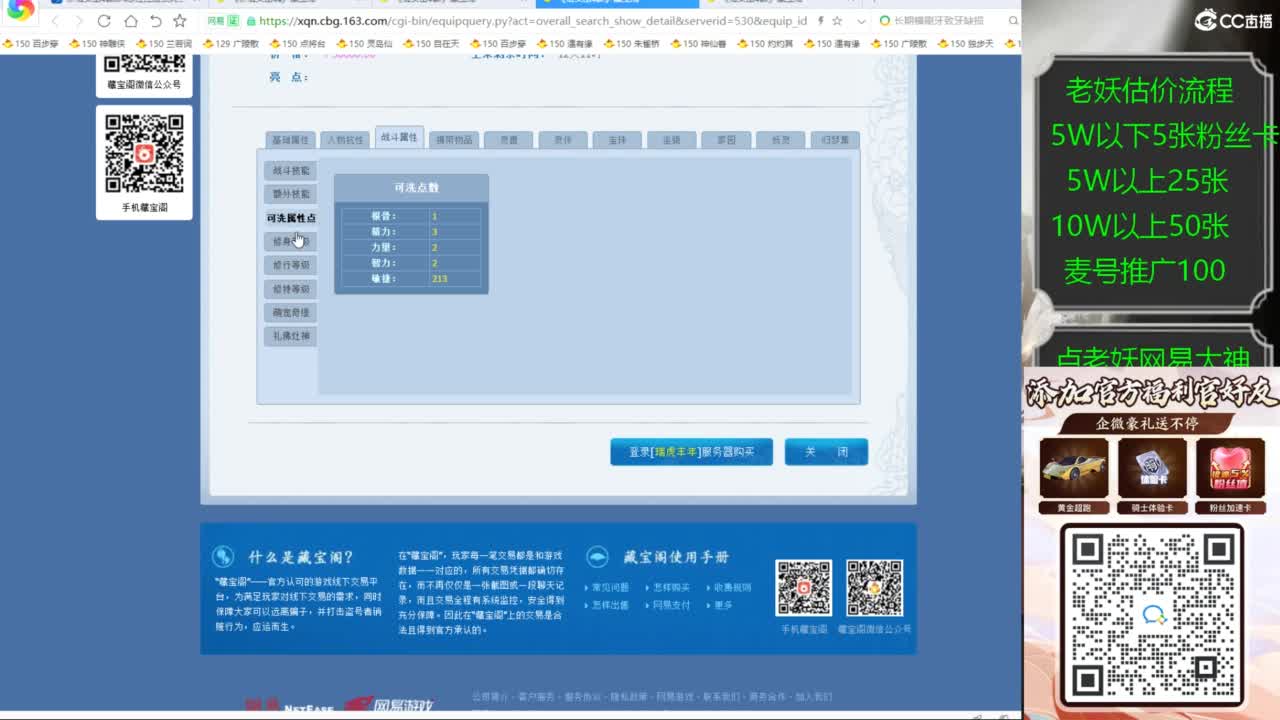This screenshot has height=720, width=1280.
Task: Open 联系我们 in the bottom footer
Action: pos(721,697)
